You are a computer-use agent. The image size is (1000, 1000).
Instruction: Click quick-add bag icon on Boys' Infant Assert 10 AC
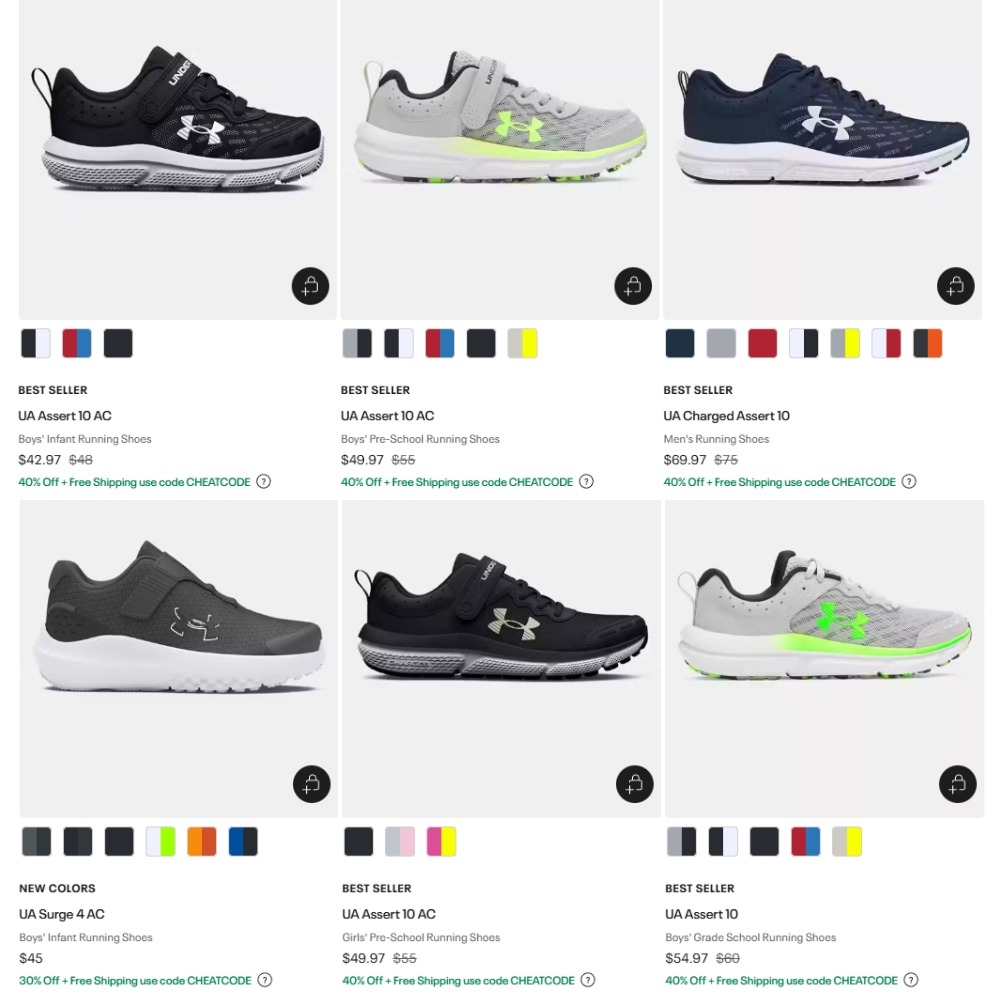point(310,286)
